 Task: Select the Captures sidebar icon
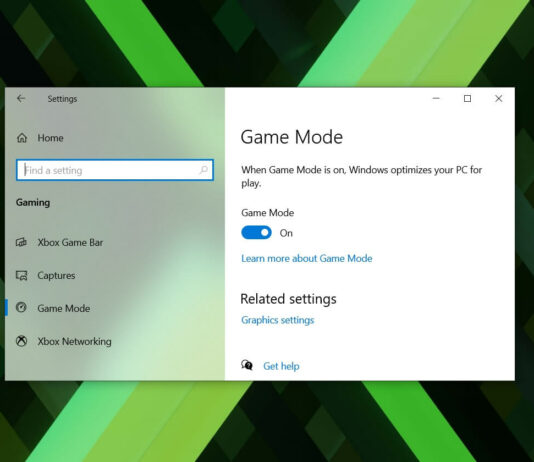coord(21,275)
